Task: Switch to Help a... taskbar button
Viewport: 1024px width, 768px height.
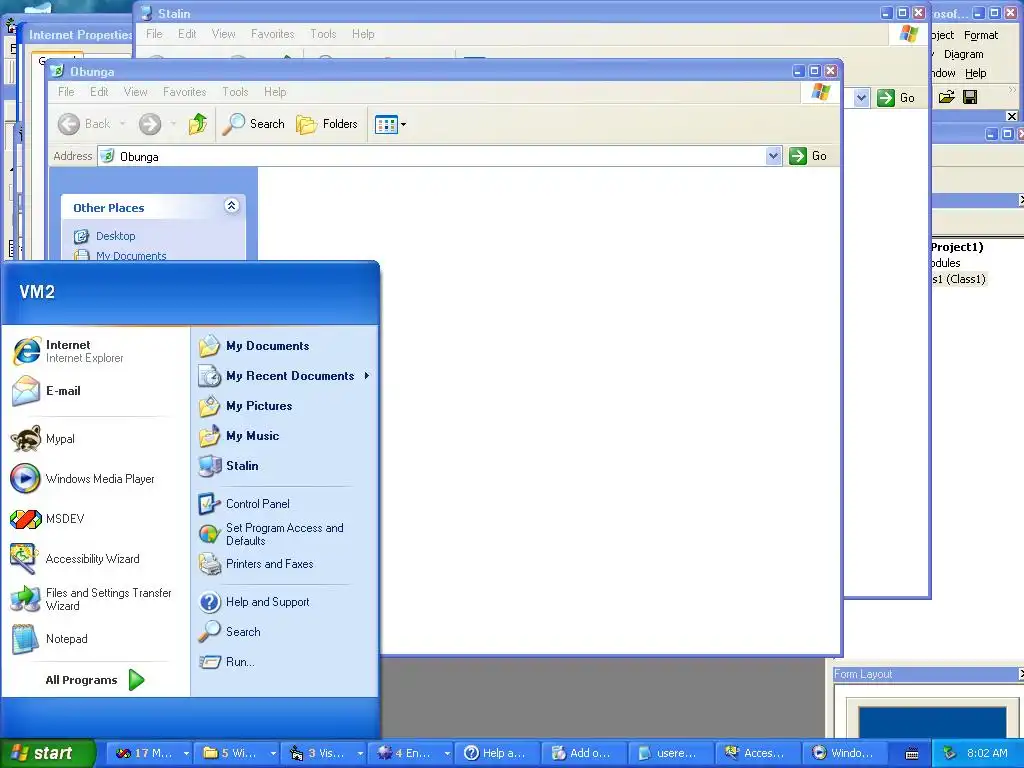Action: [x=498, y=753]
